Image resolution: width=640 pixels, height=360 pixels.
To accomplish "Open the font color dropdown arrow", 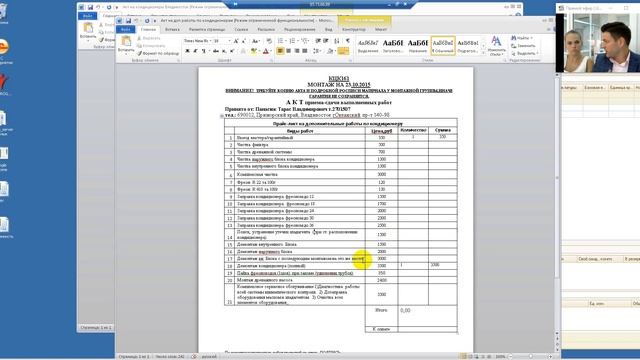I will point(271,51).
